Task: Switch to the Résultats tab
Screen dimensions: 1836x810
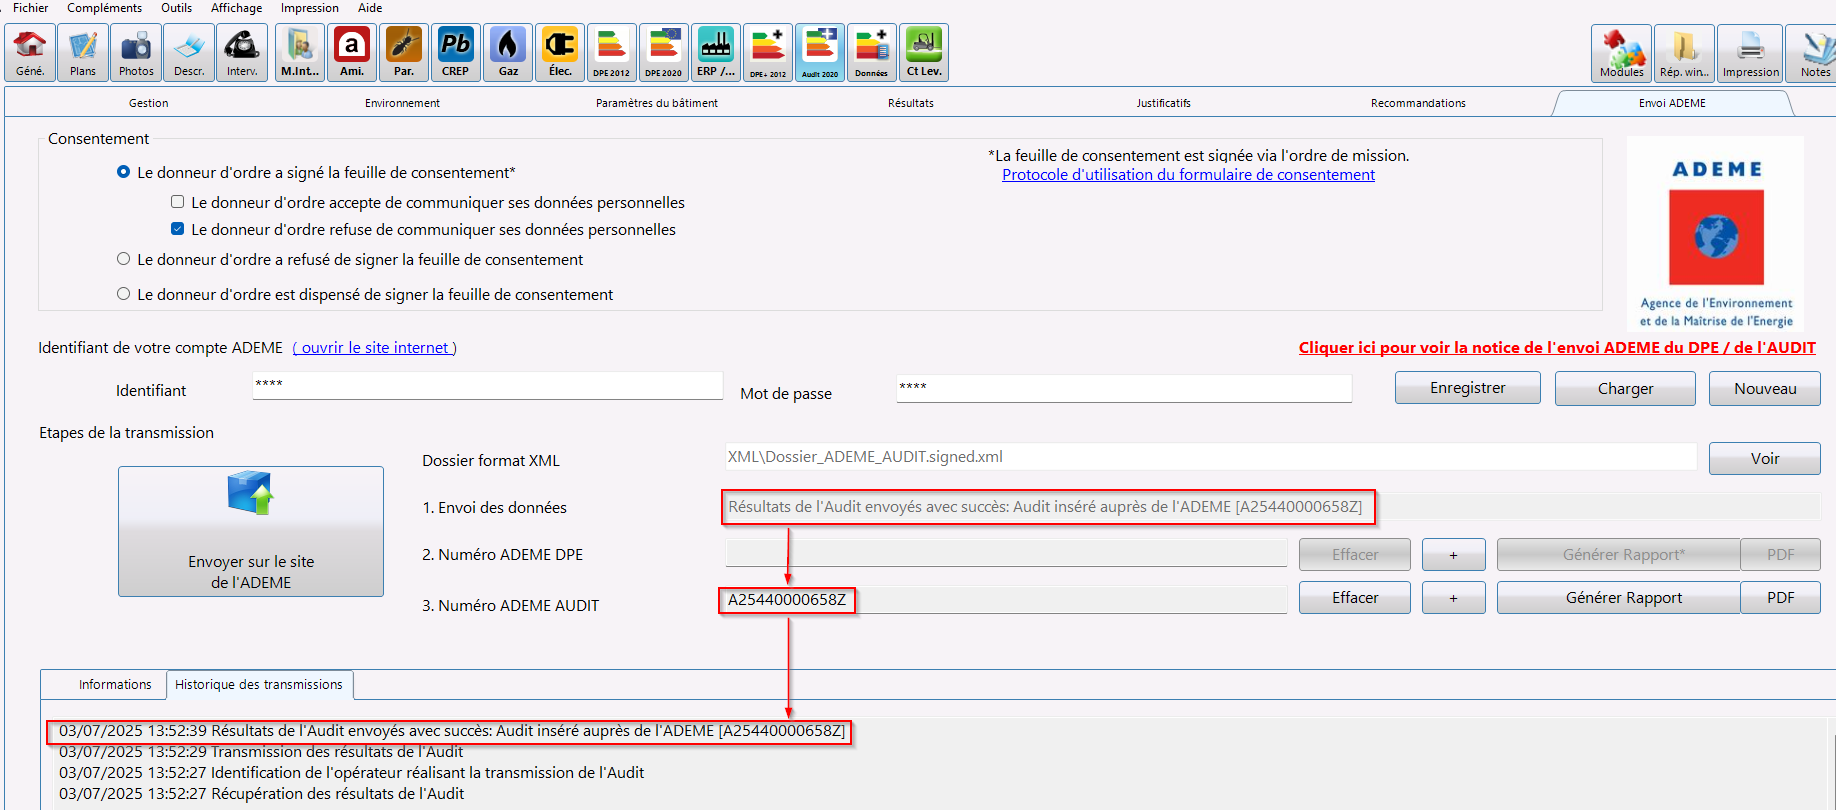Action: click(x=910, y=103)
